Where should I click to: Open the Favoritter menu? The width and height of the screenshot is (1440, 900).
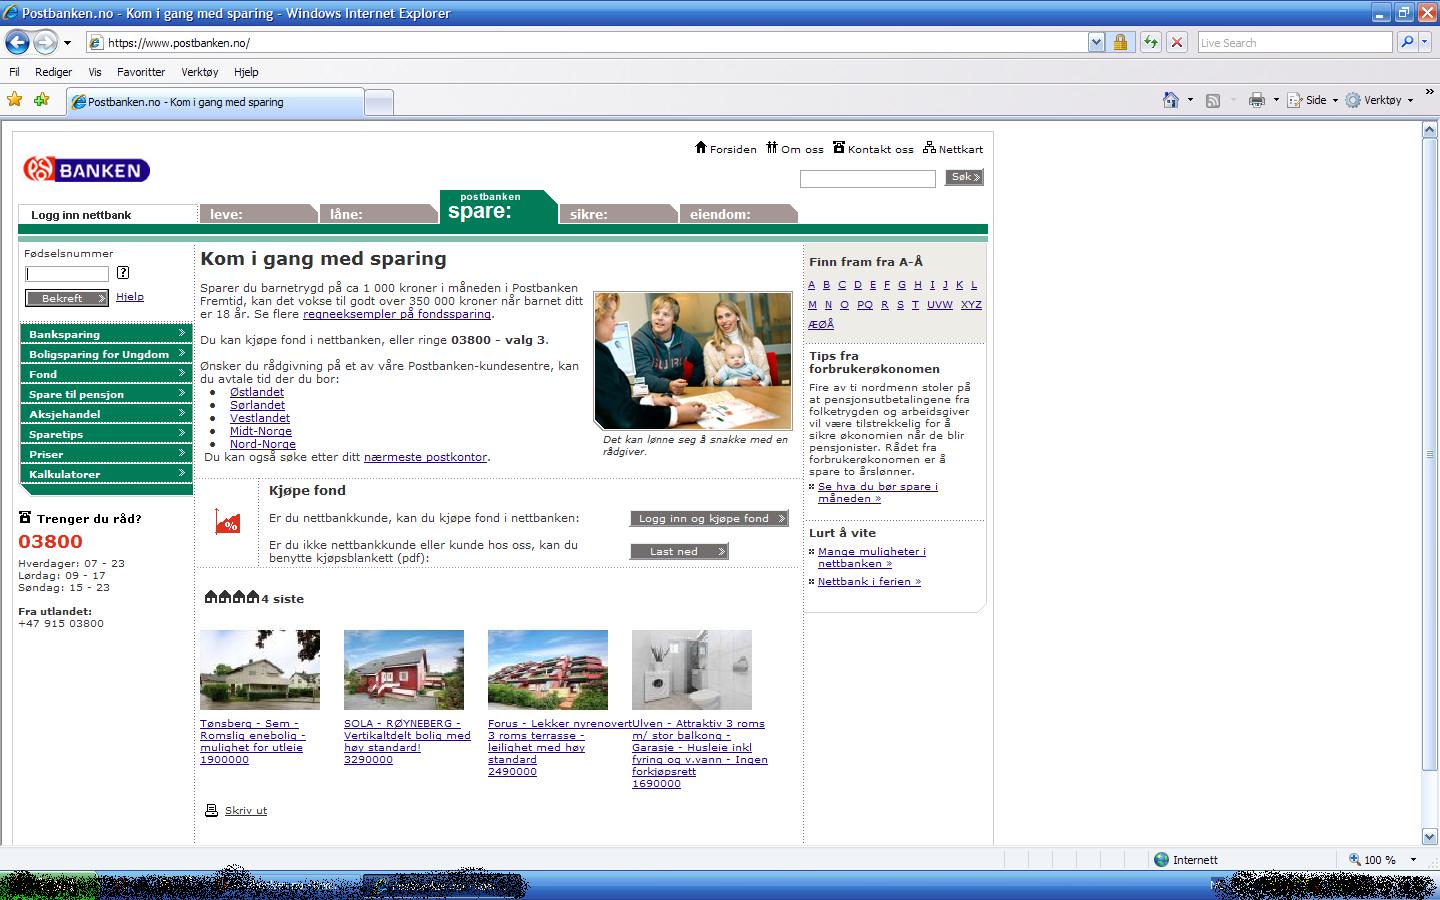click(141, 72)
